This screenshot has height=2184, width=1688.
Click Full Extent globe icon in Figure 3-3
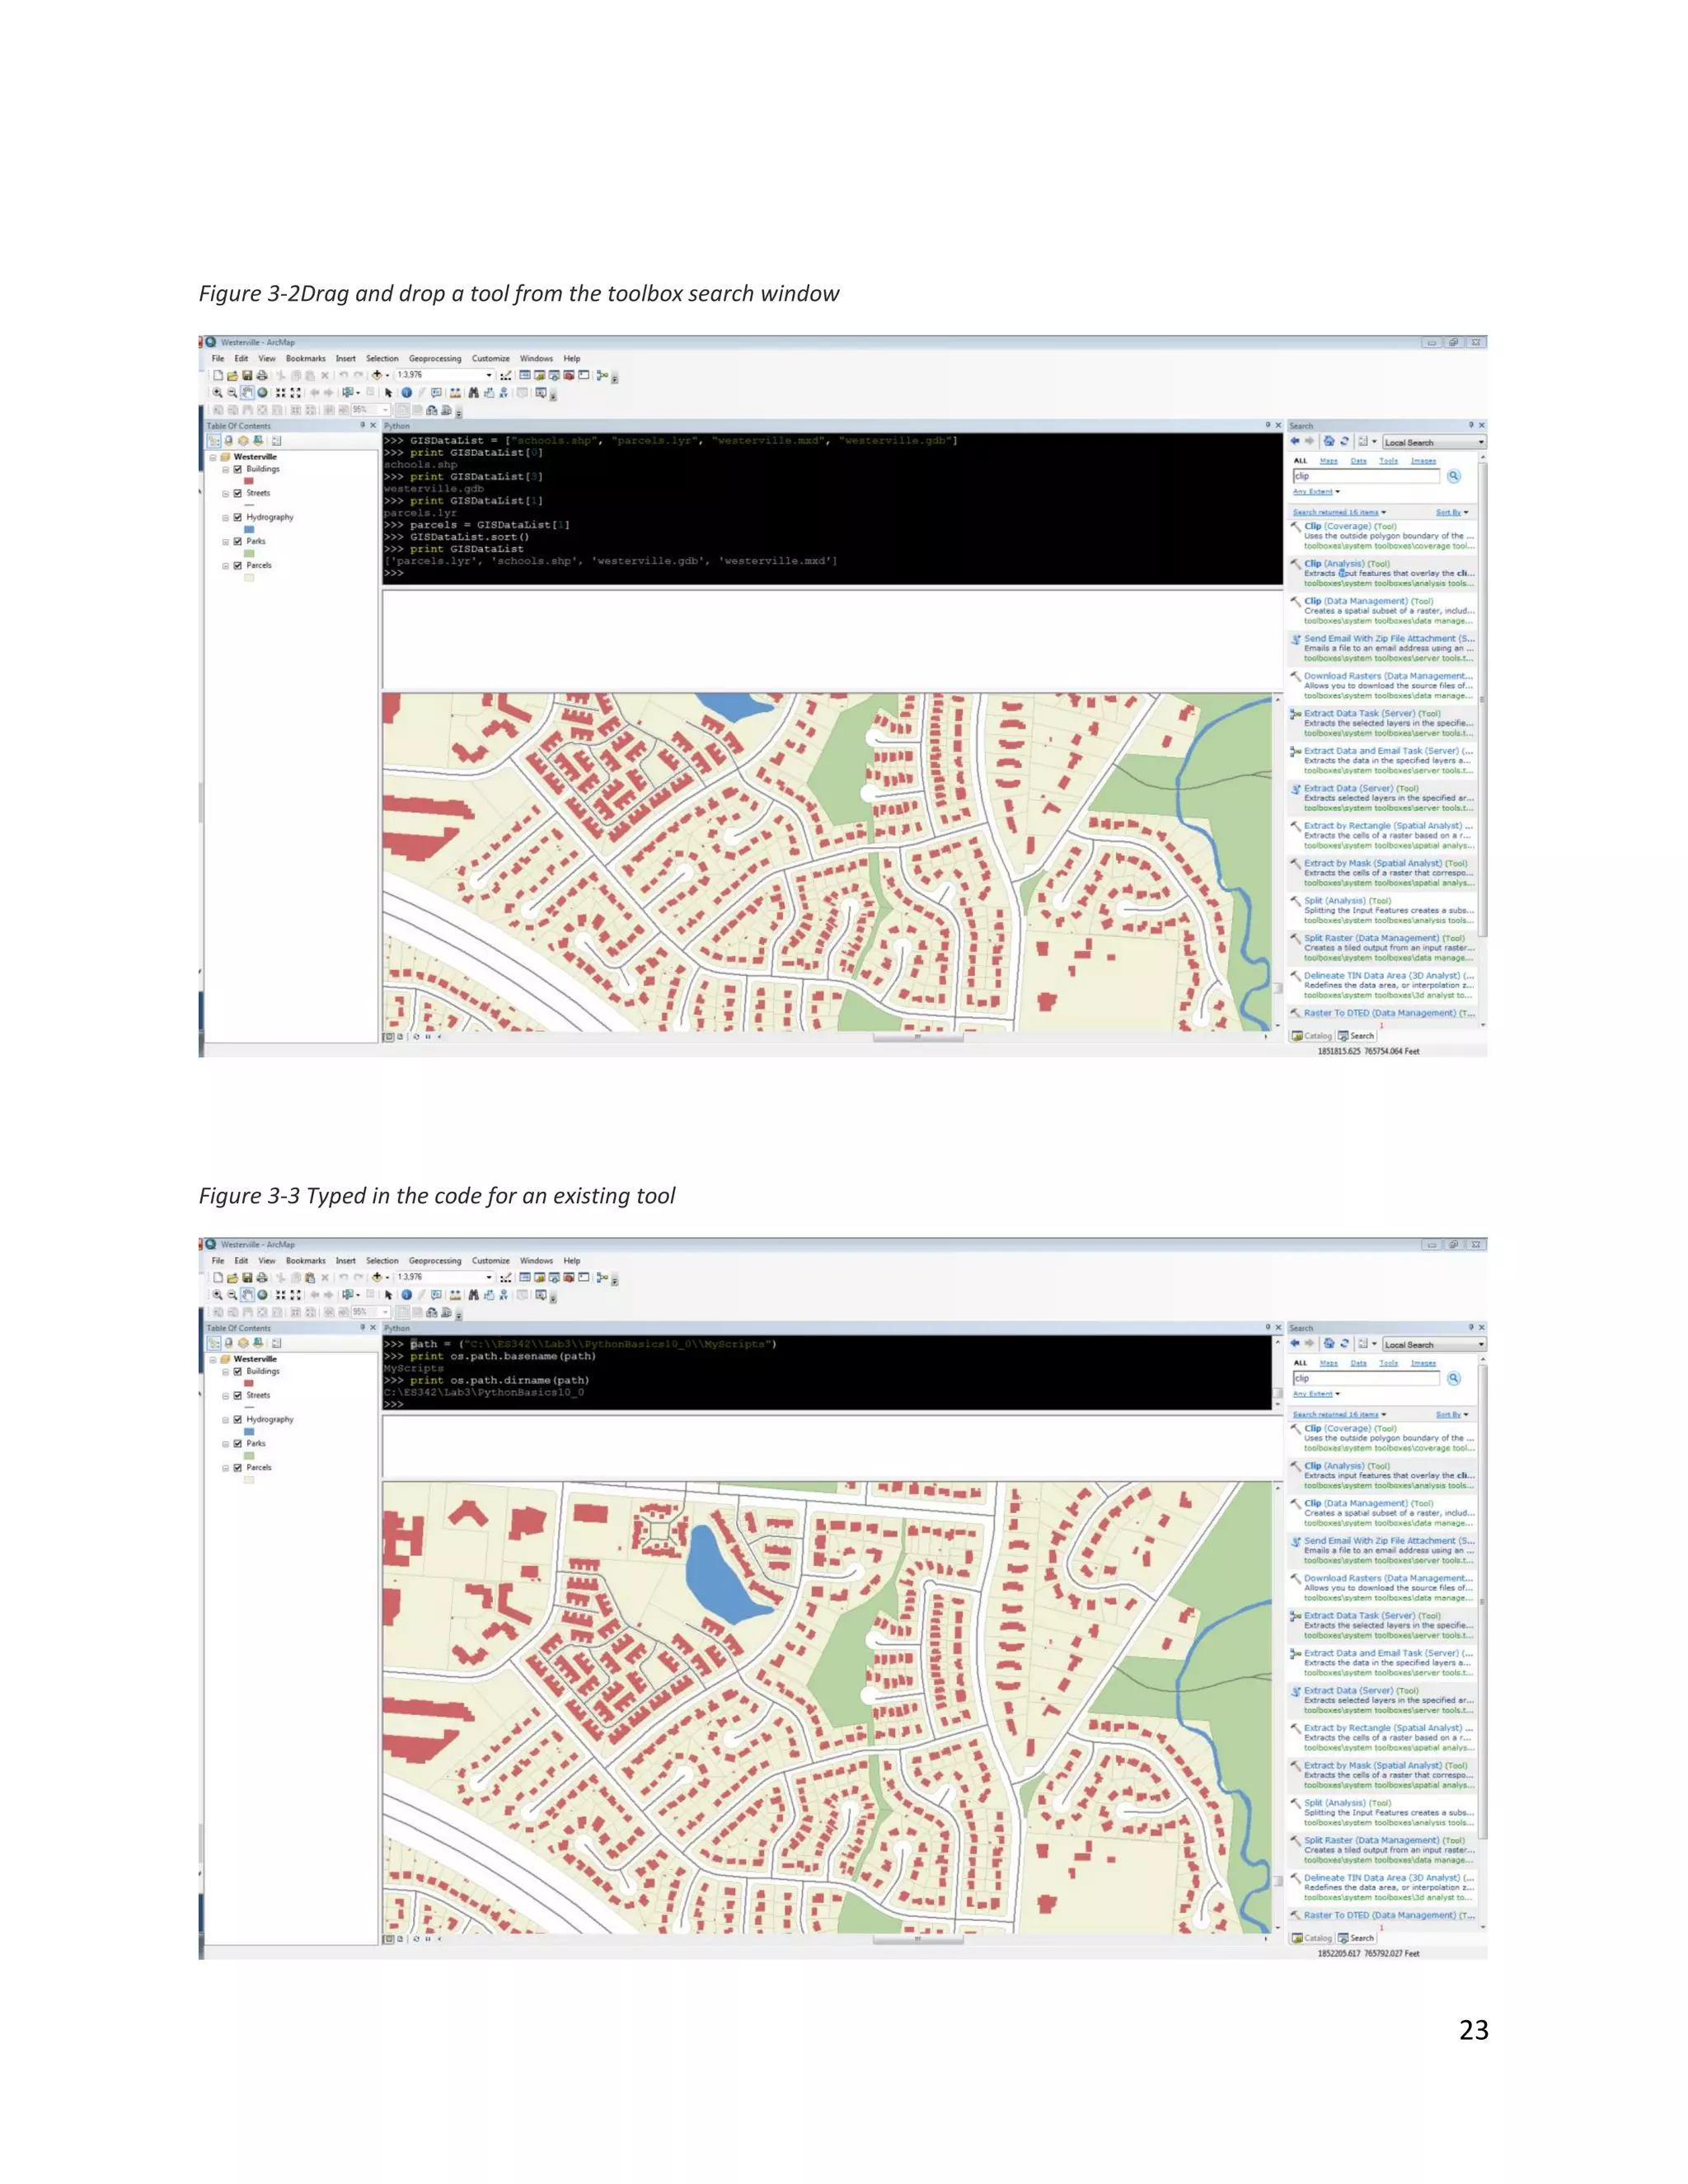[263, 1295]
